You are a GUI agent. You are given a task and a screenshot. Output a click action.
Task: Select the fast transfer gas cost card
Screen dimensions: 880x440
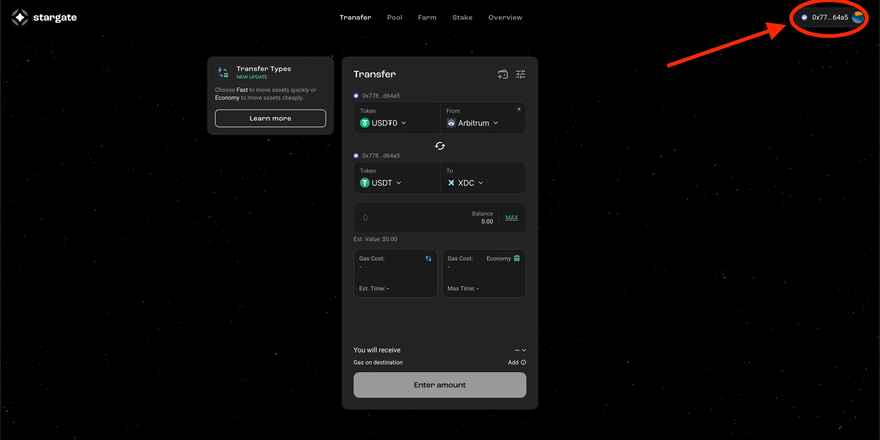(x=395, y=273)
